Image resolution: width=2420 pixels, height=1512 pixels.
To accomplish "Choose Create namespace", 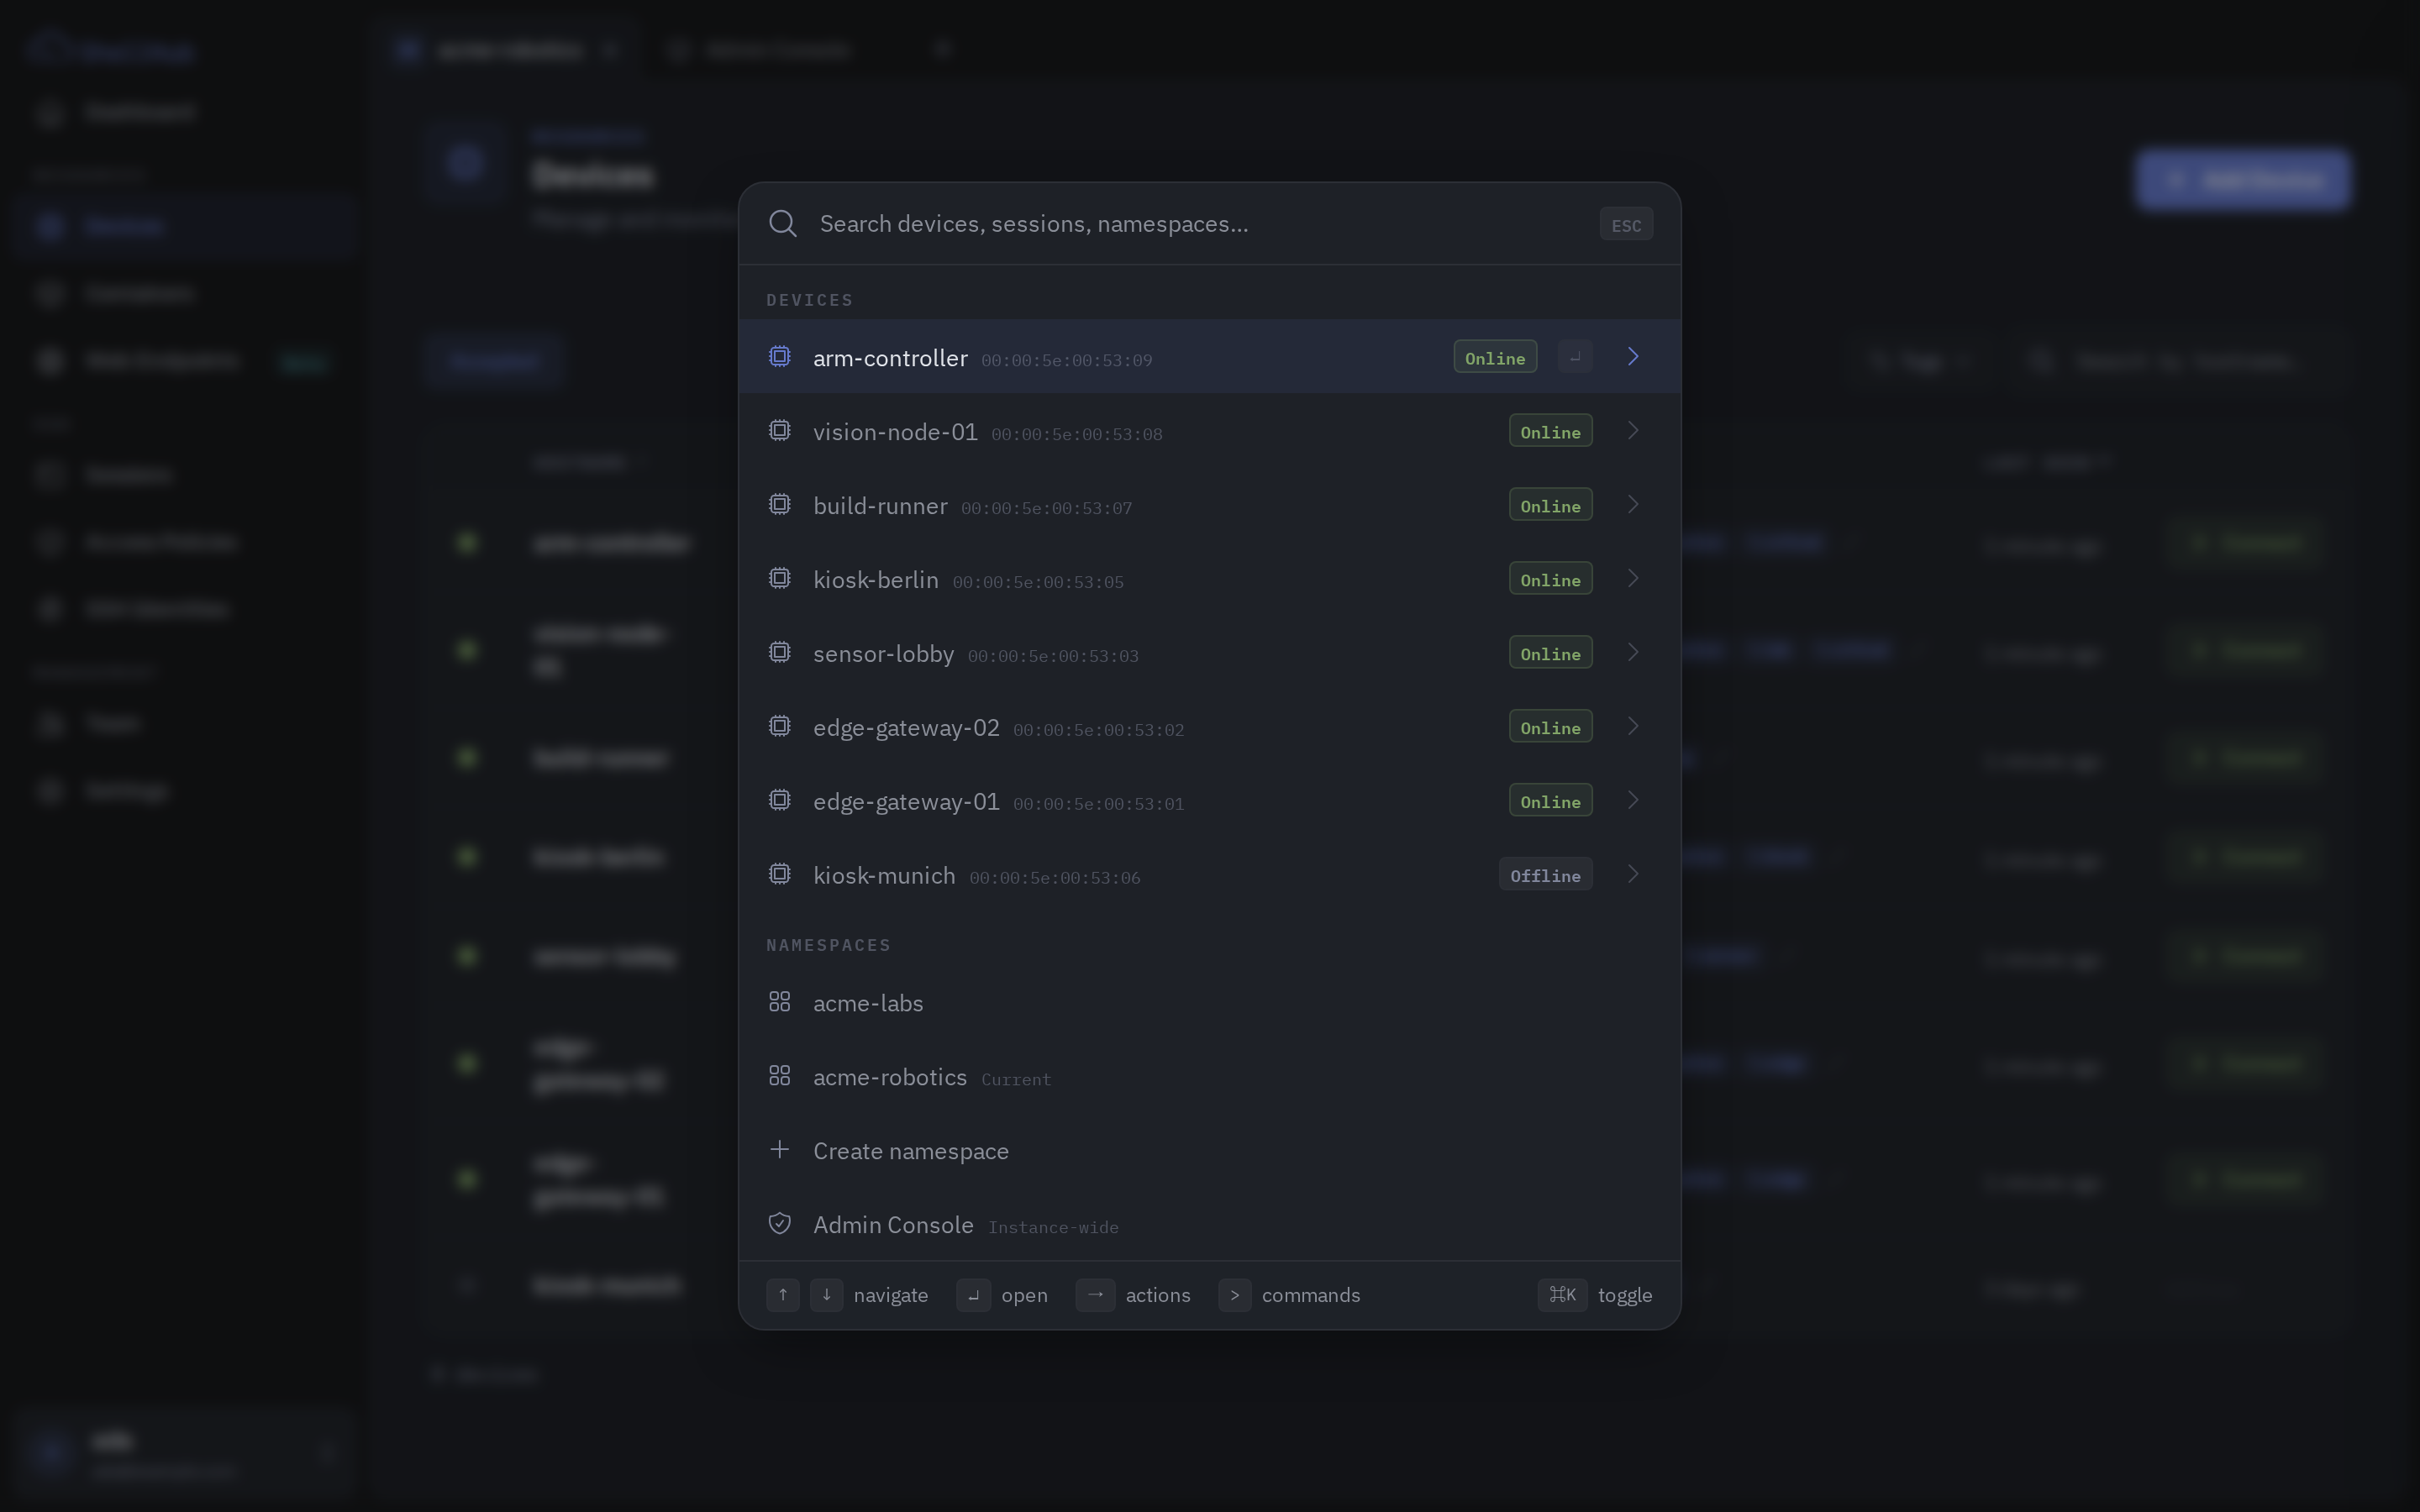I will [x=1210, y=1151].
